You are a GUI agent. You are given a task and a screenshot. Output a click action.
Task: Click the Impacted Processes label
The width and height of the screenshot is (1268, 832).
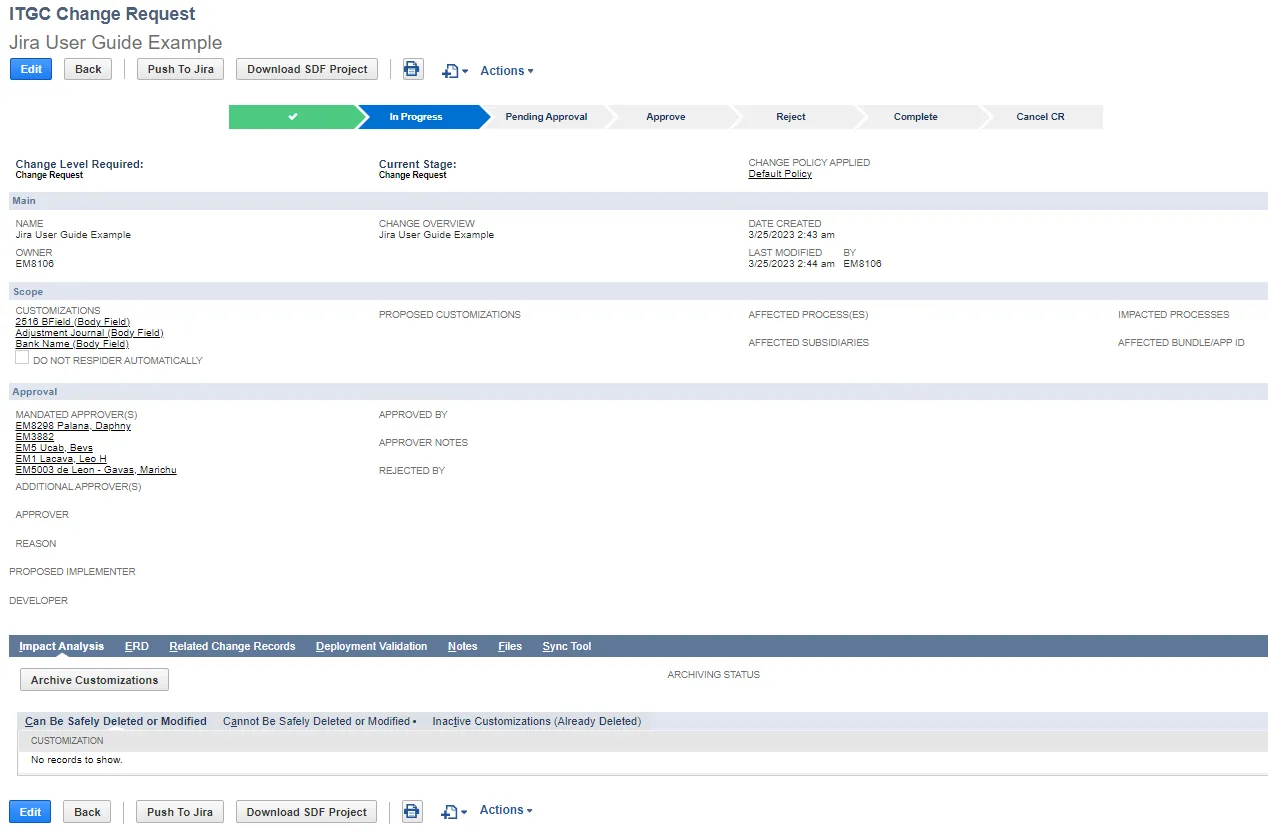(1174, 315)
